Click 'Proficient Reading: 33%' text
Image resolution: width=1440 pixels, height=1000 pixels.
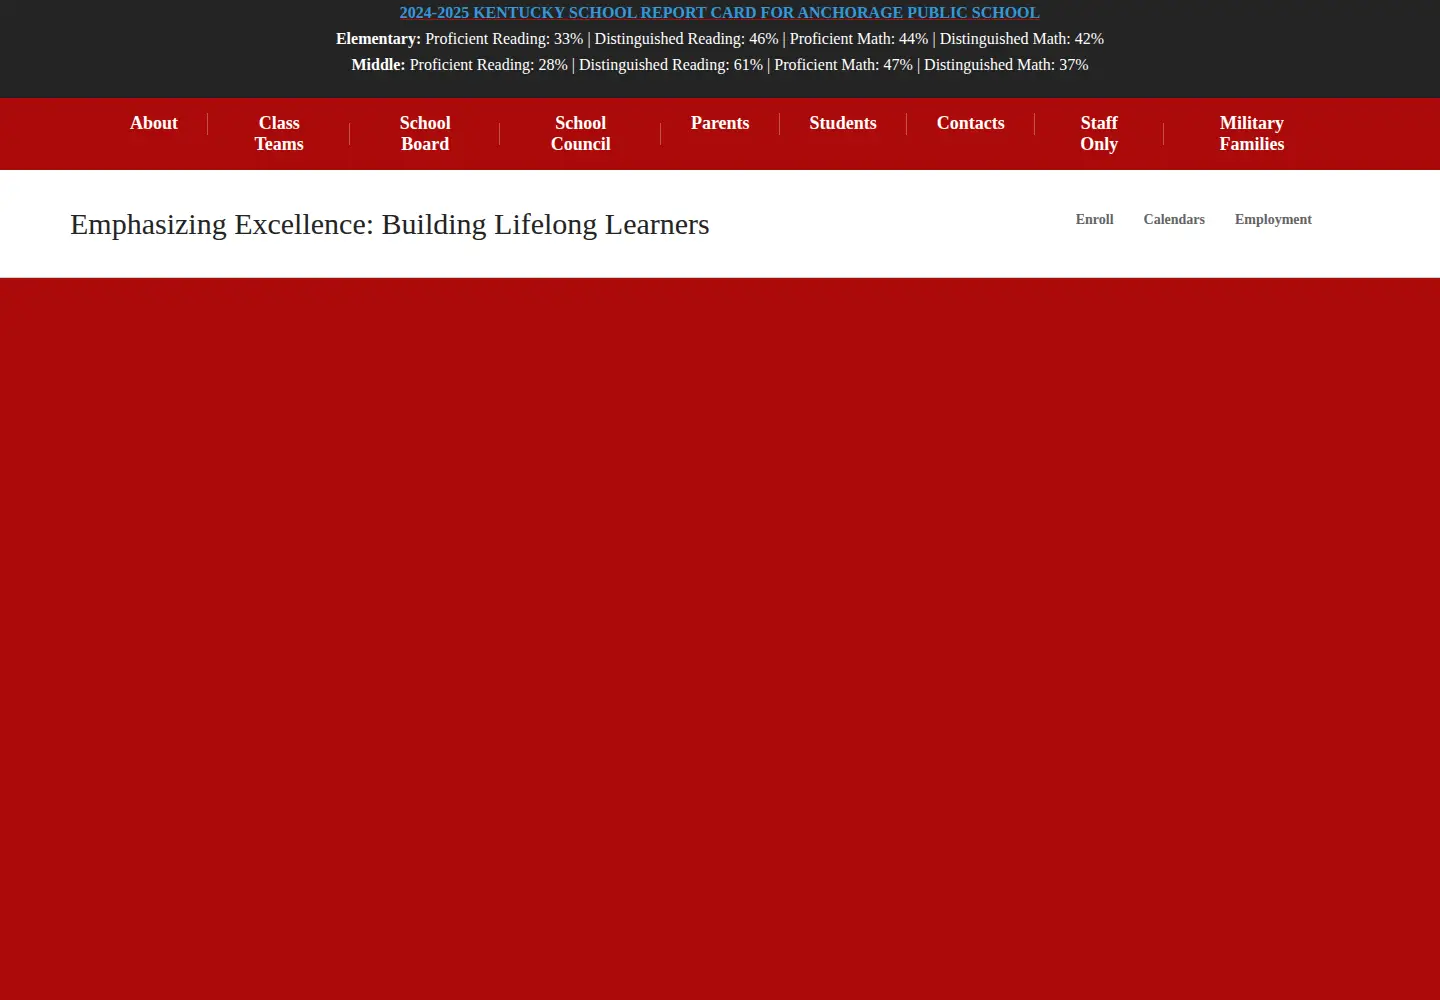504,39
